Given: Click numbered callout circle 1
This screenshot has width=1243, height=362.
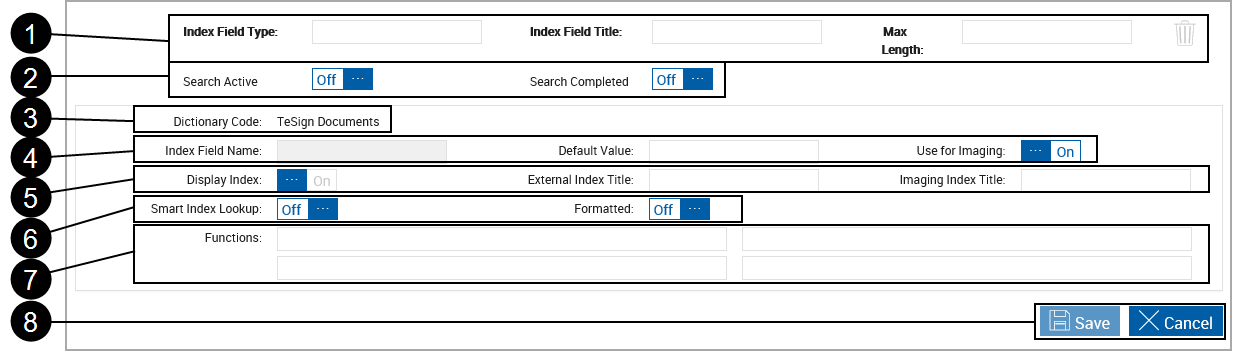Looking at the screenshot, I should [35, 35].
